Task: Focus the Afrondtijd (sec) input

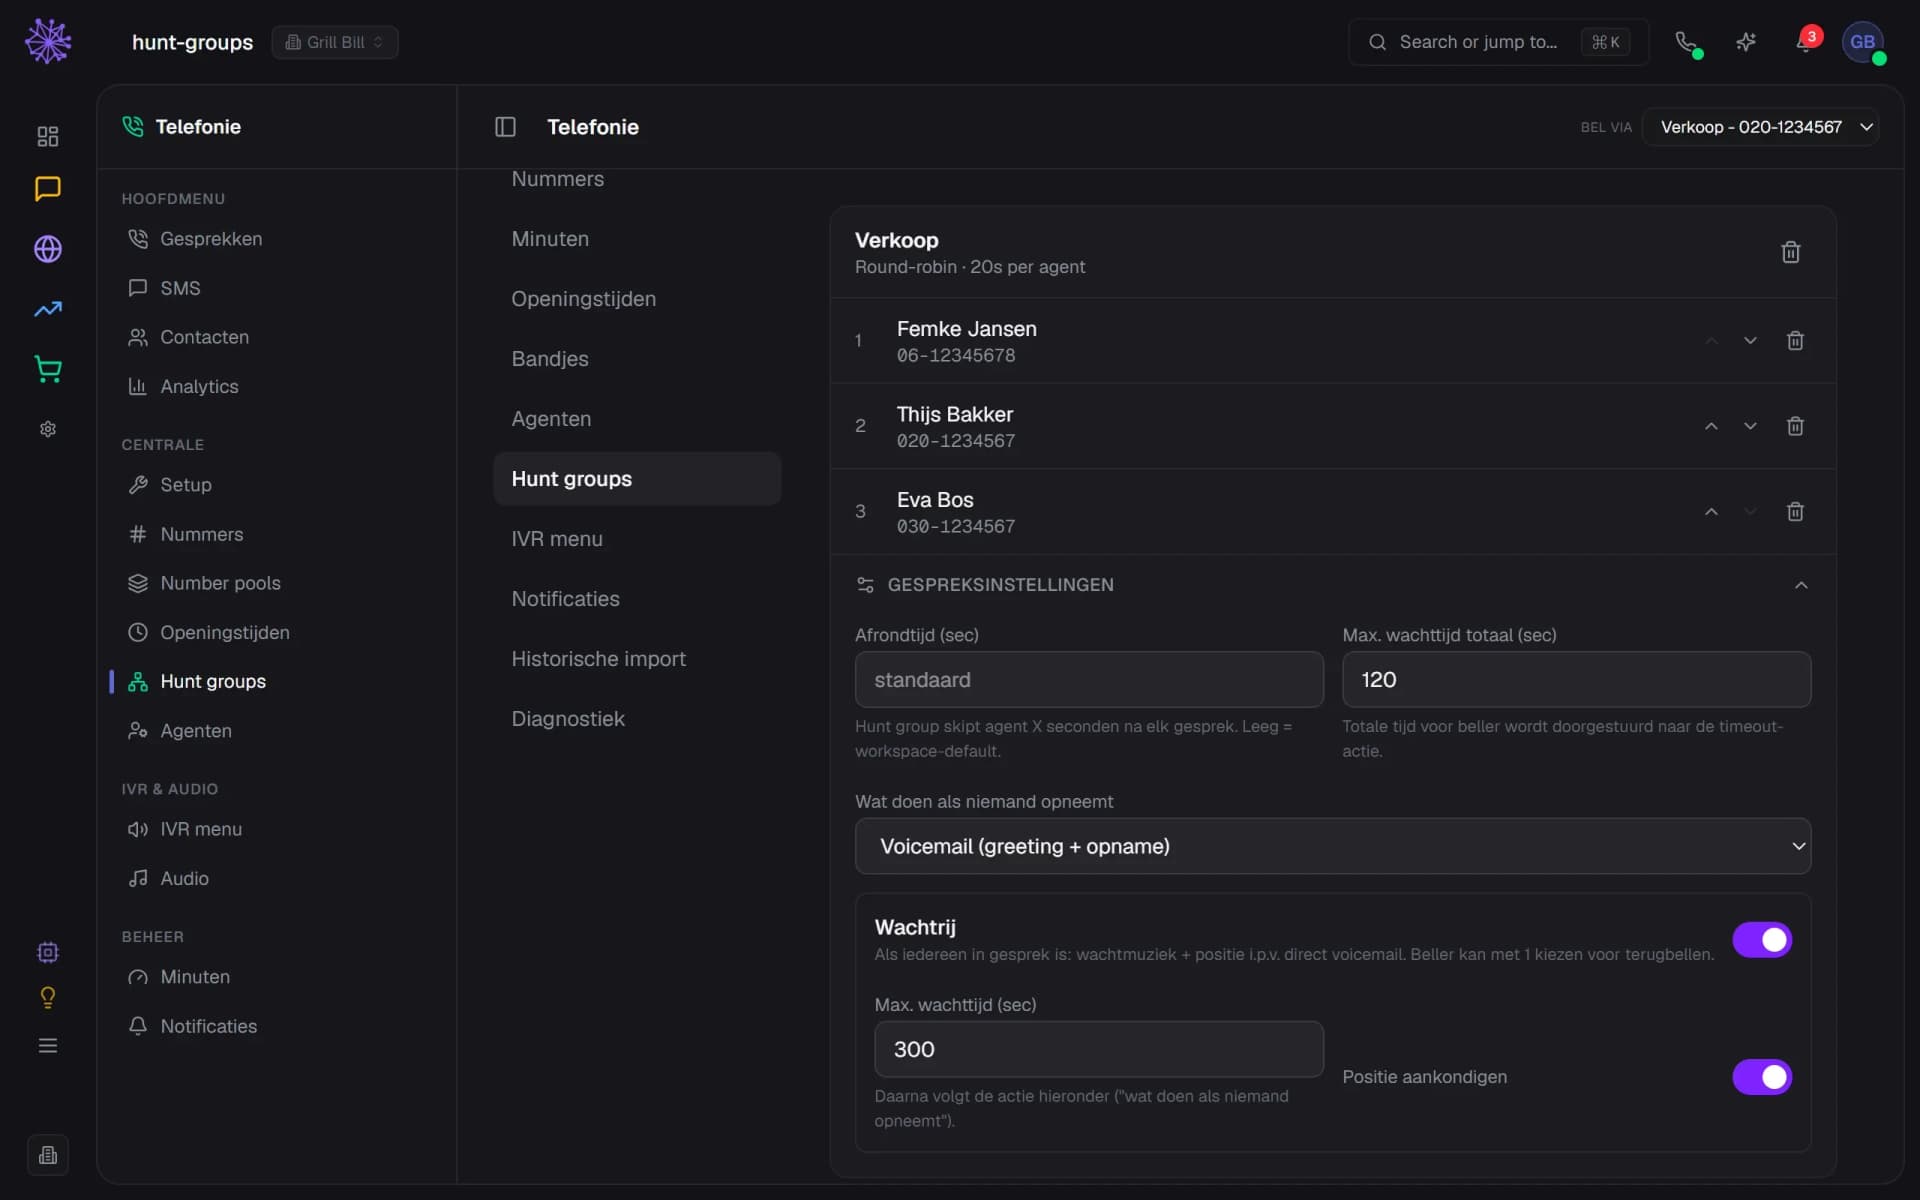Action: tap(1089, 680)
